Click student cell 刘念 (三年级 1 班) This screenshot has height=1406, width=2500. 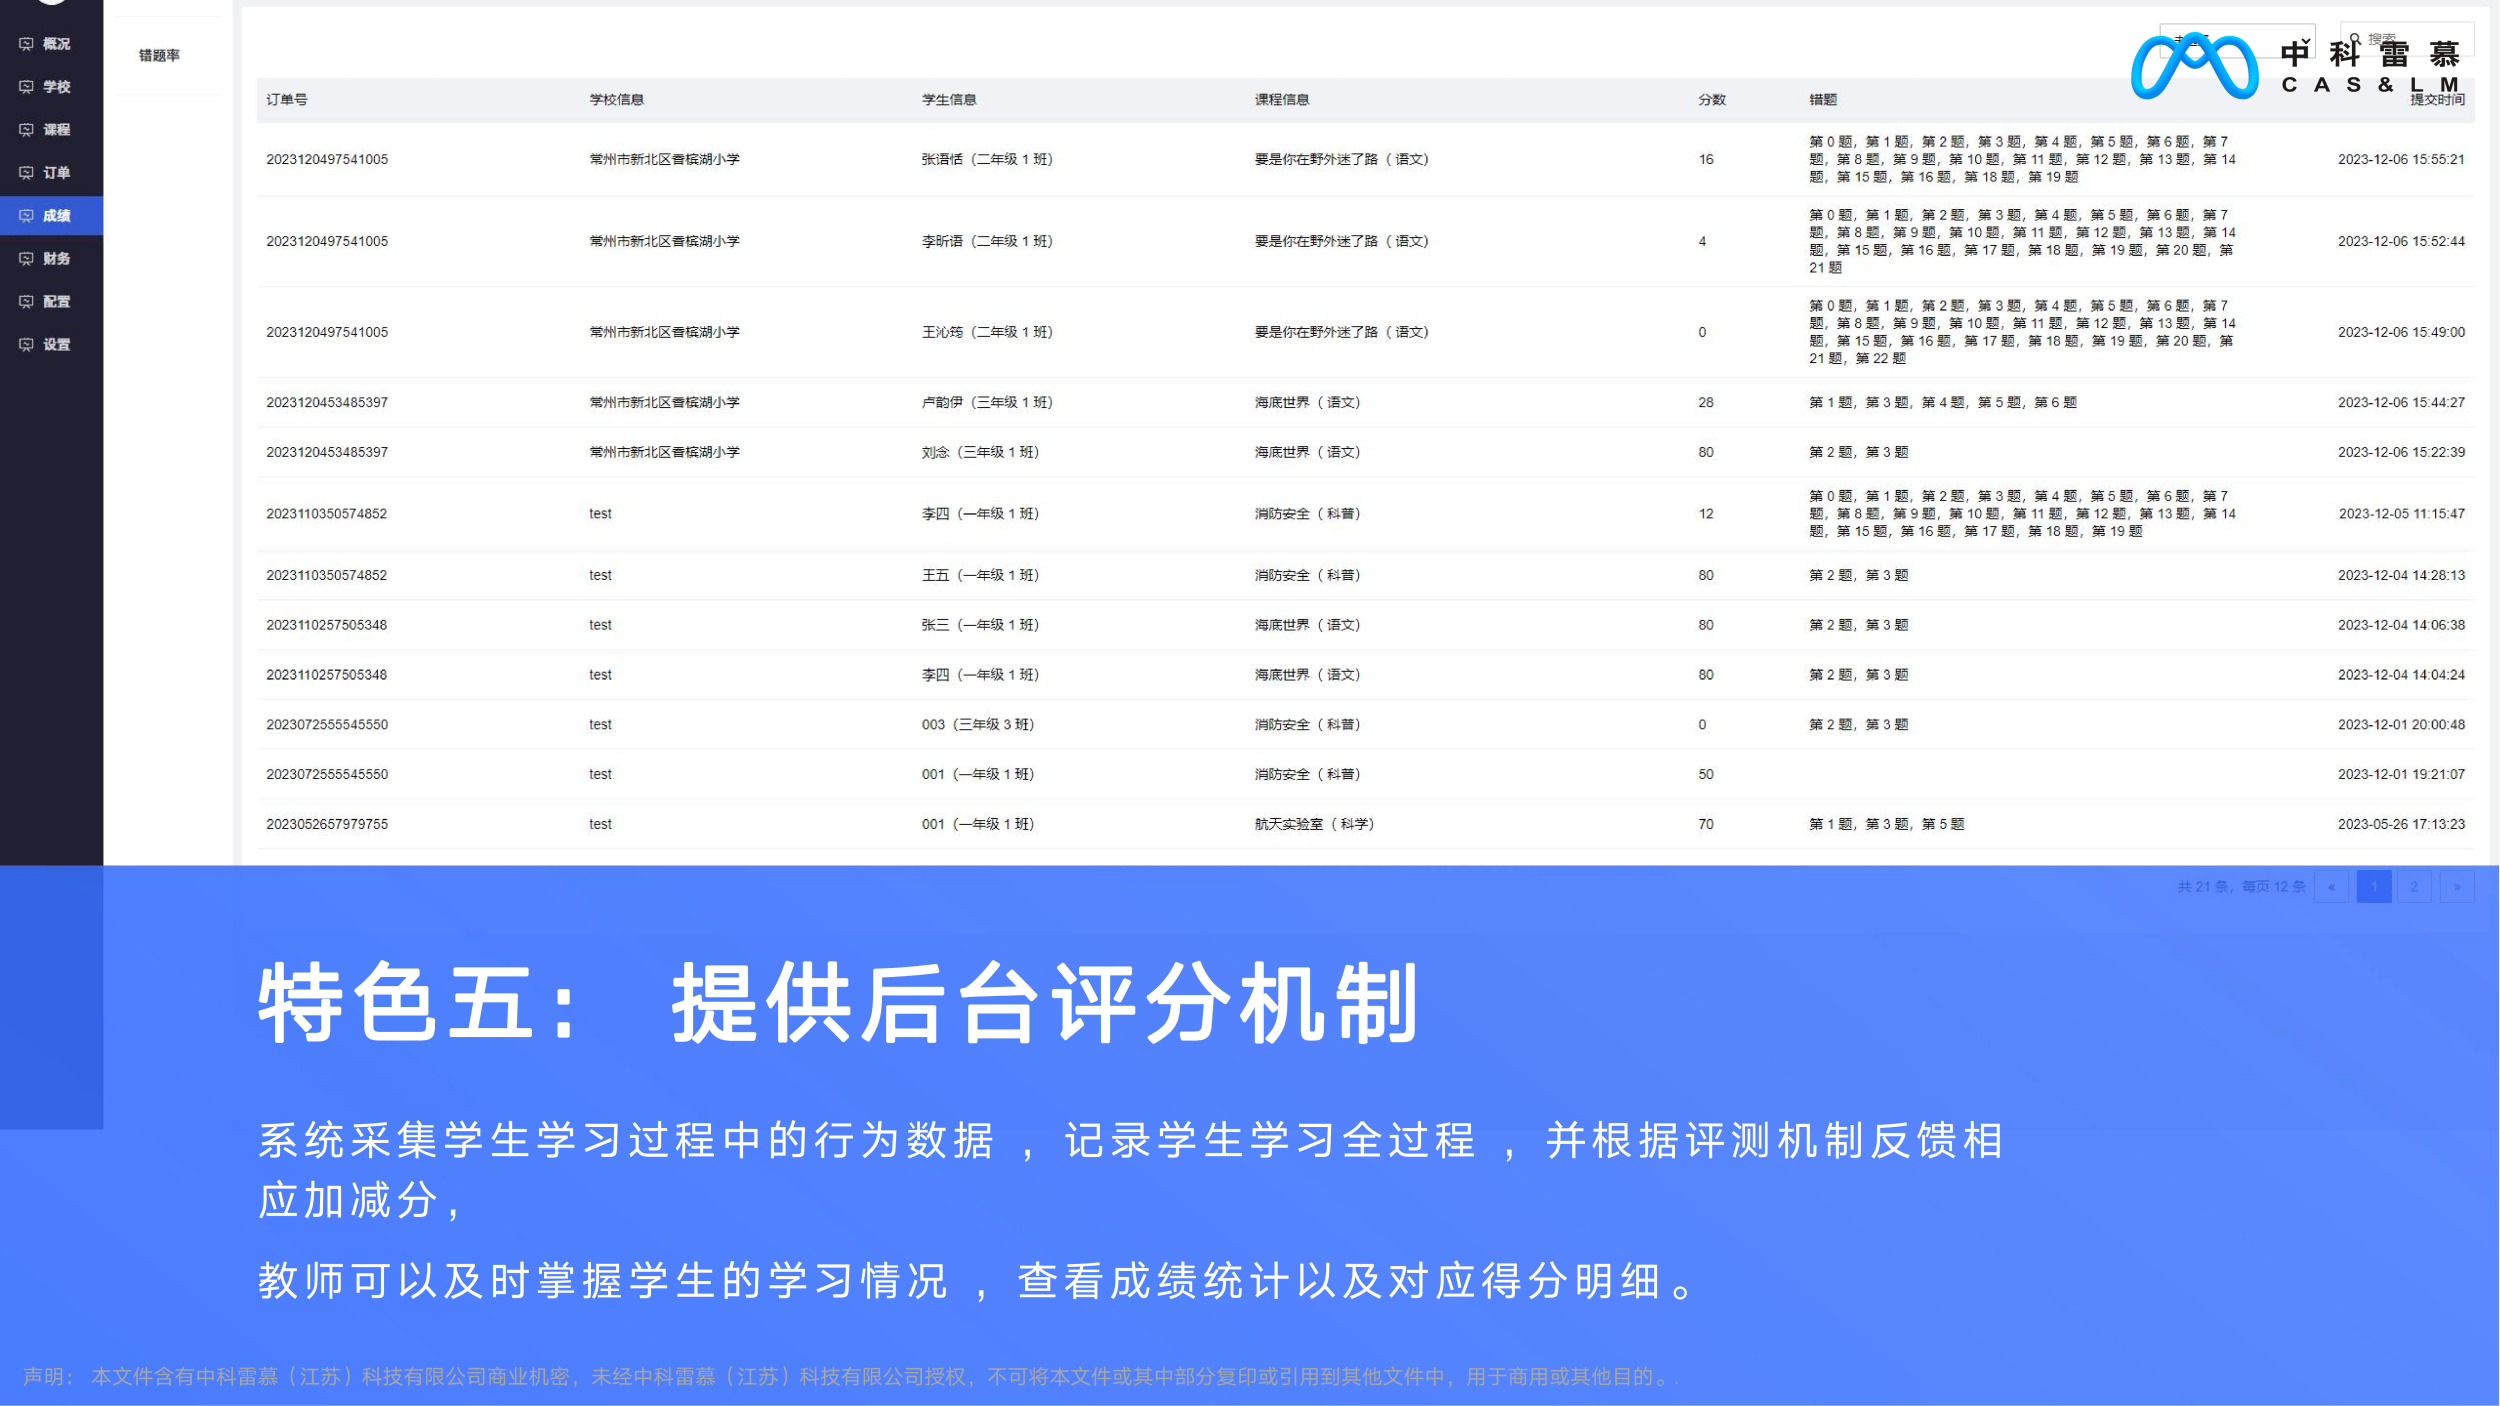coord(980,453)
